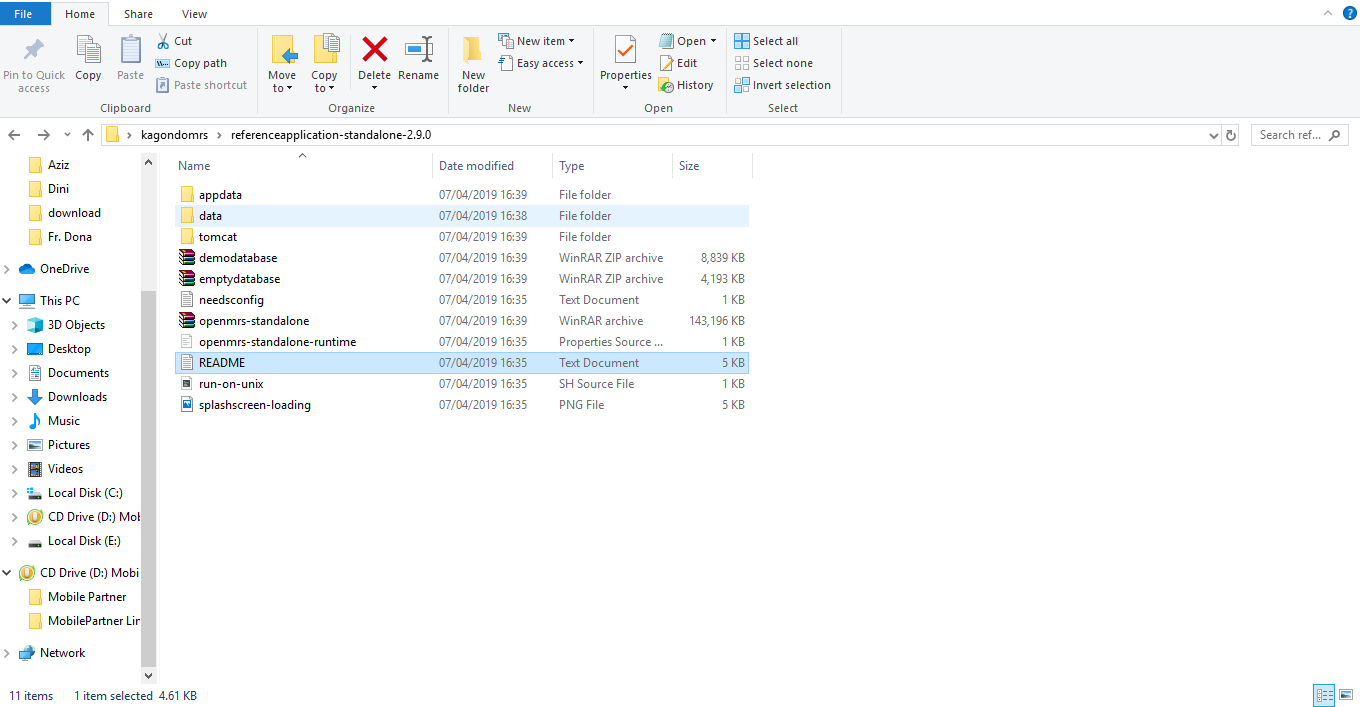Open the Open command dropdown arrow
The height and width of the screenshot is (707, 1360).
click(x=714, y=41)
